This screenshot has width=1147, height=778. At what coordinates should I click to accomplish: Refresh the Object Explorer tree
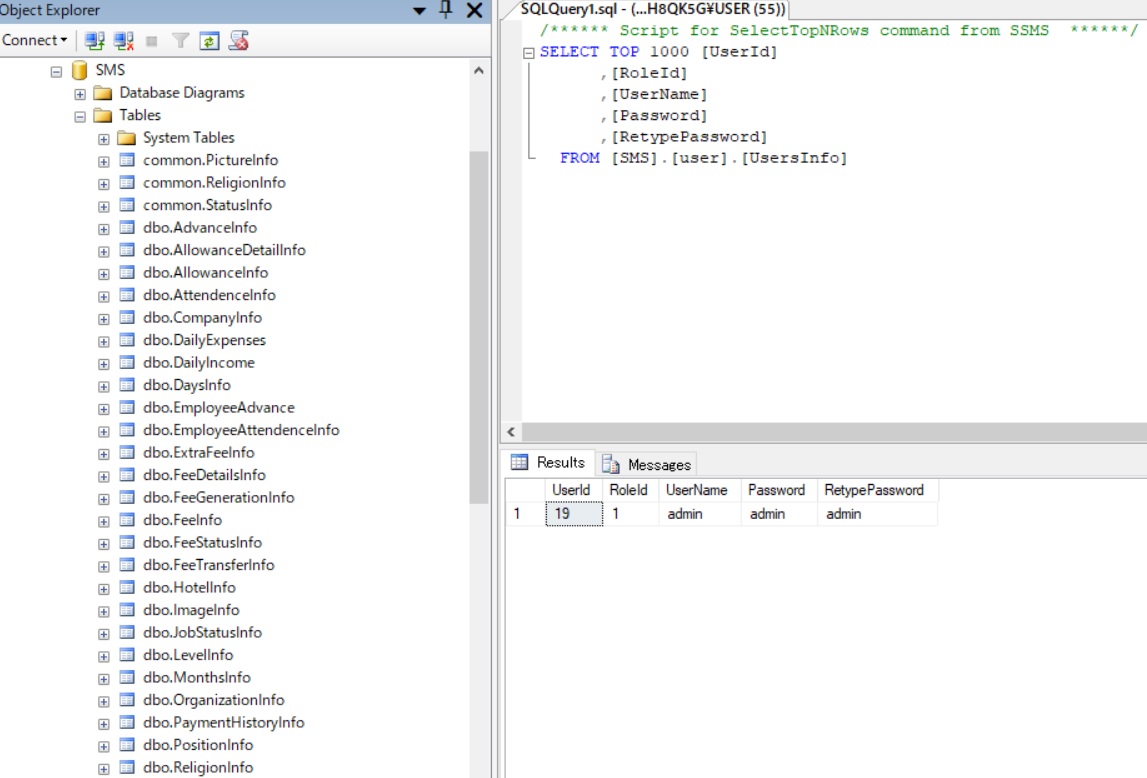click(x=209, y=40)
